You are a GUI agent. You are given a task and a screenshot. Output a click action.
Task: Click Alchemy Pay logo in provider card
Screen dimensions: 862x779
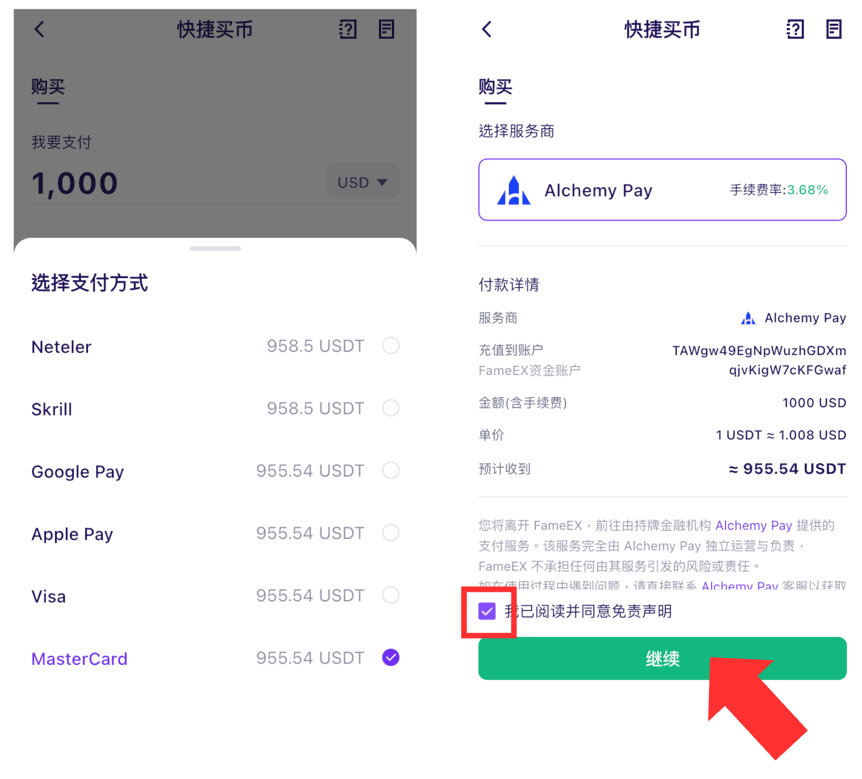tap(513, 190)
